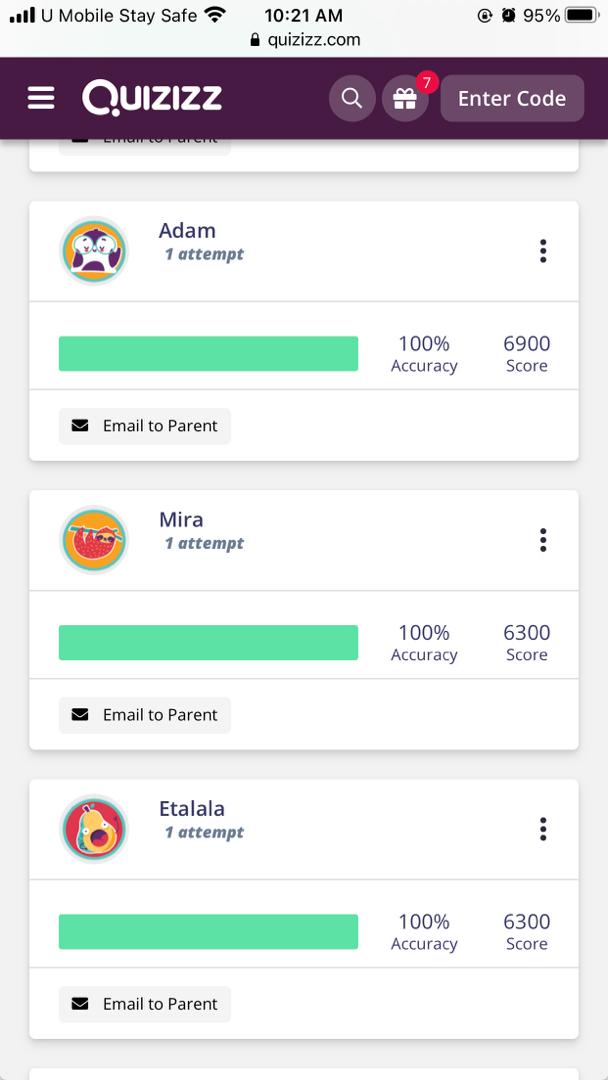
Task: Click Mira's green accuracy bar
Action: [208, 643]
